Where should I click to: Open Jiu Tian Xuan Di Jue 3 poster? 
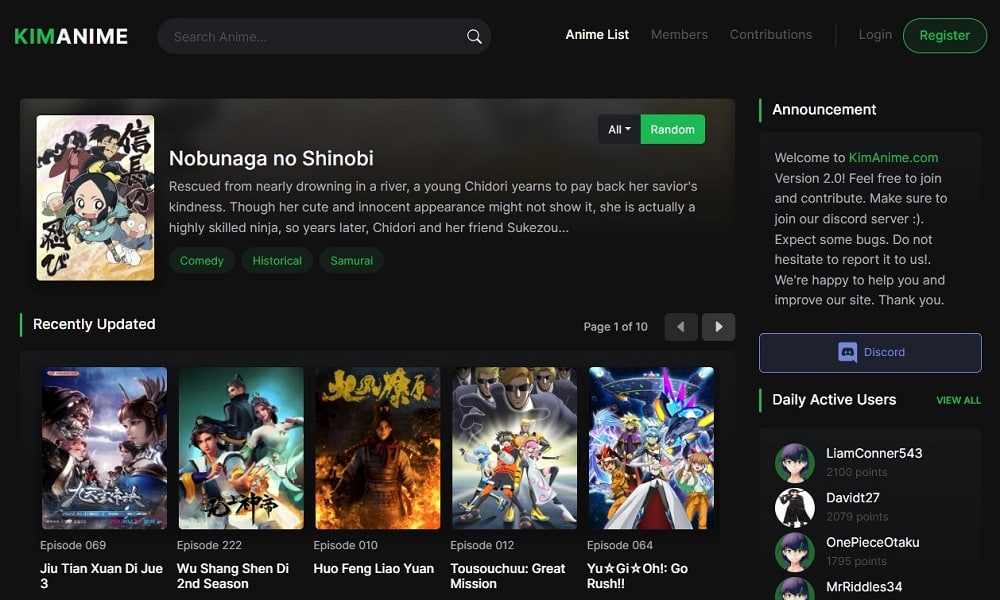point(104,448)
